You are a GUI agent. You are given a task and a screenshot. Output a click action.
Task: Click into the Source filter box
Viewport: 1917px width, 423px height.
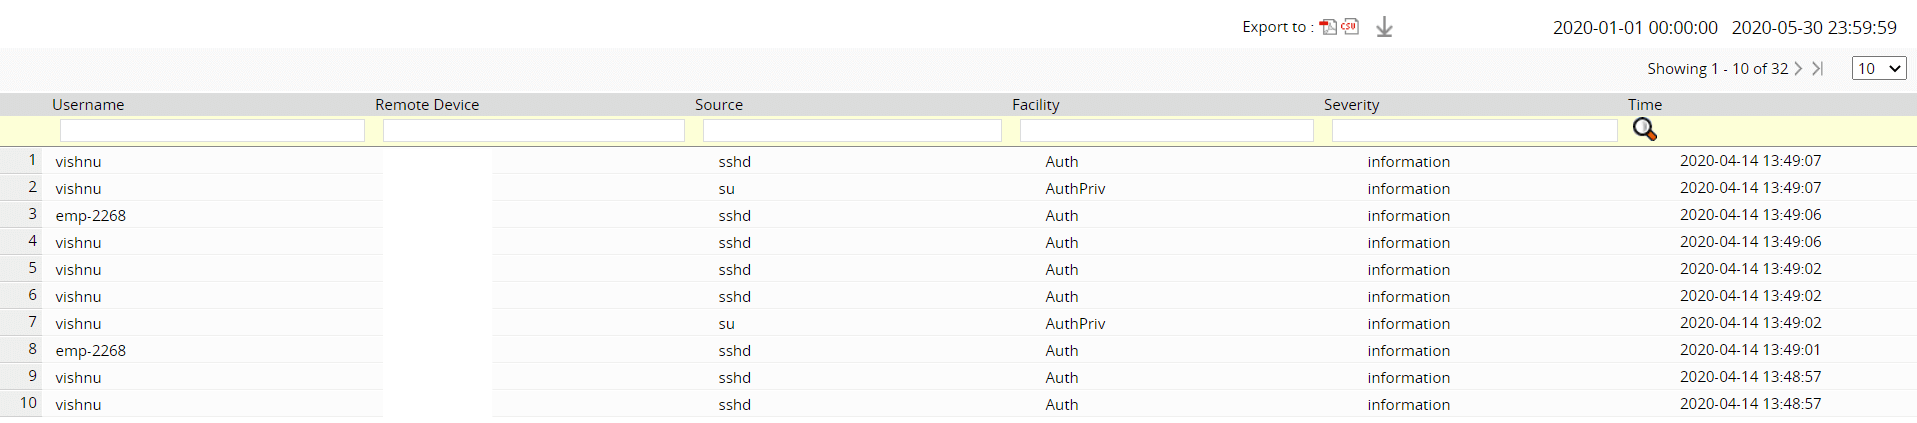coord(852,131)
